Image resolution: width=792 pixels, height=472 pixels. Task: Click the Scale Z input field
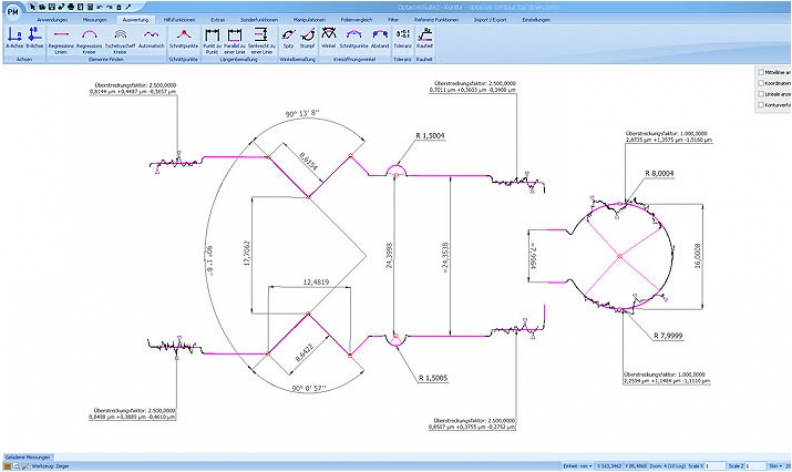tap(756, 466)
